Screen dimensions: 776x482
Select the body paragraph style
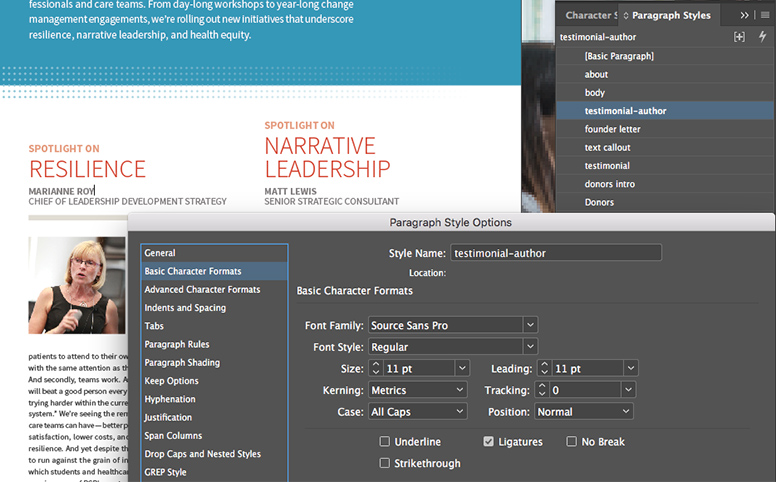click(665, 93)
